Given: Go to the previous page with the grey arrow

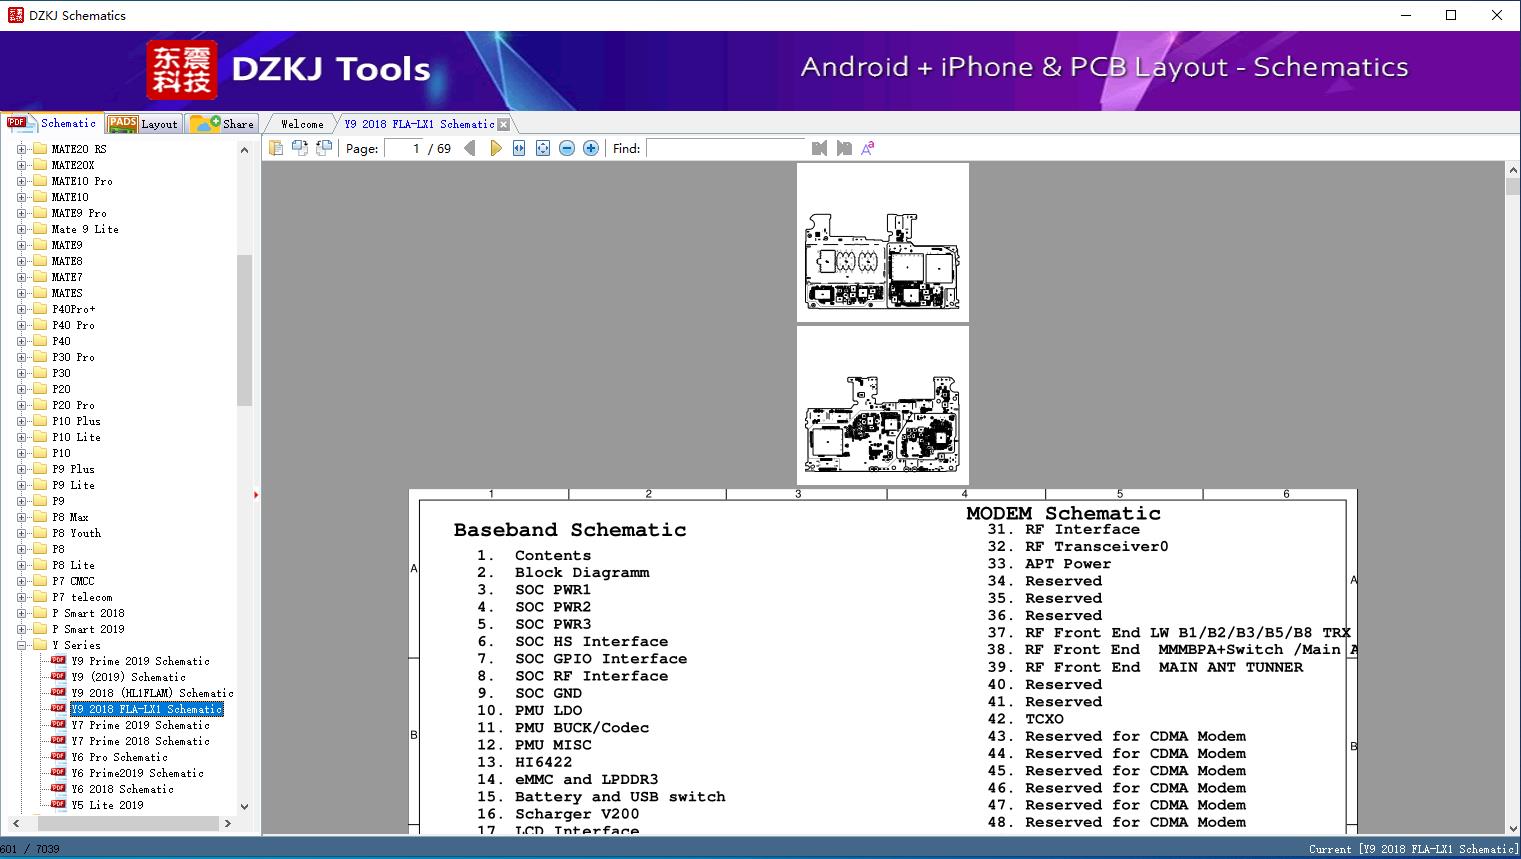Looking at the screenshot, I should click(x=470, y=148).
